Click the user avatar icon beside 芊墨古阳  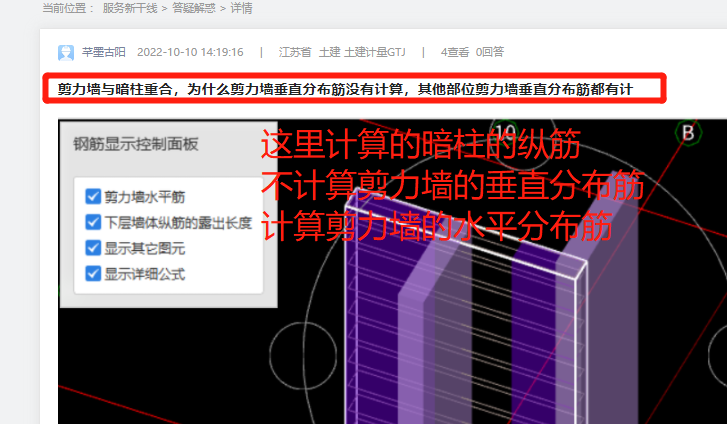pos(66,52)
